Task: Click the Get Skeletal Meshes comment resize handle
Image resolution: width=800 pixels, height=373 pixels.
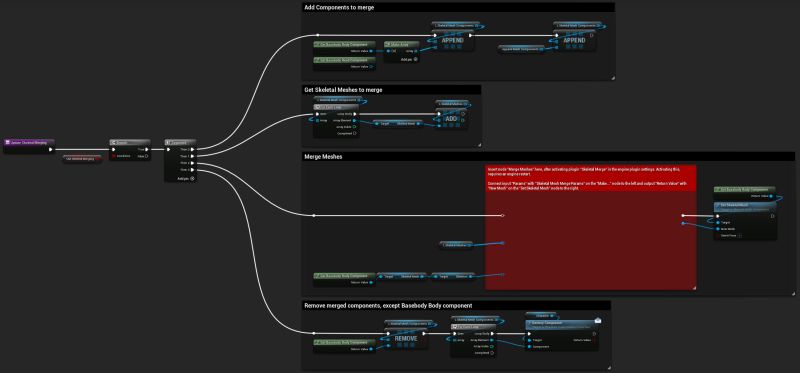Action: click(x=479, y=145)
